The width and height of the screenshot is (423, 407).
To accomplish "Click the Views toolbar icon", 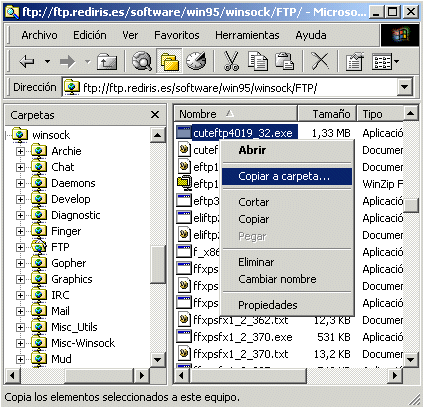I will click(381, 62).
